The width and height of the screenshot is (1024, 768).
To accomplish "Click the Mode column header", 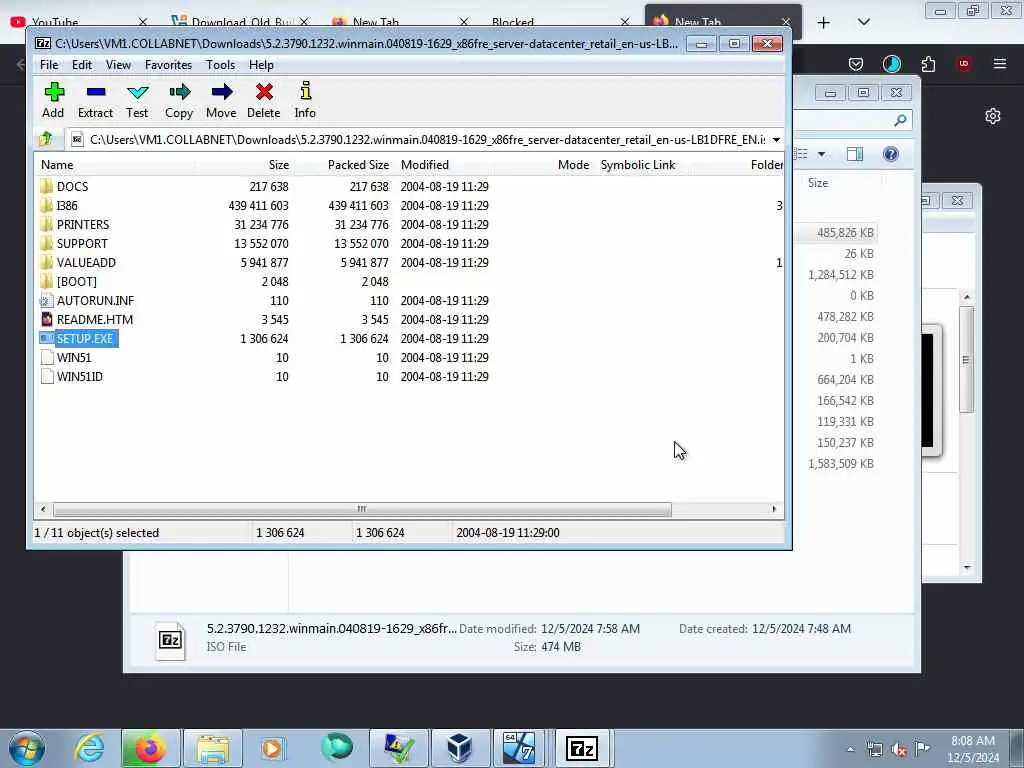I will (x=573, y=165).
